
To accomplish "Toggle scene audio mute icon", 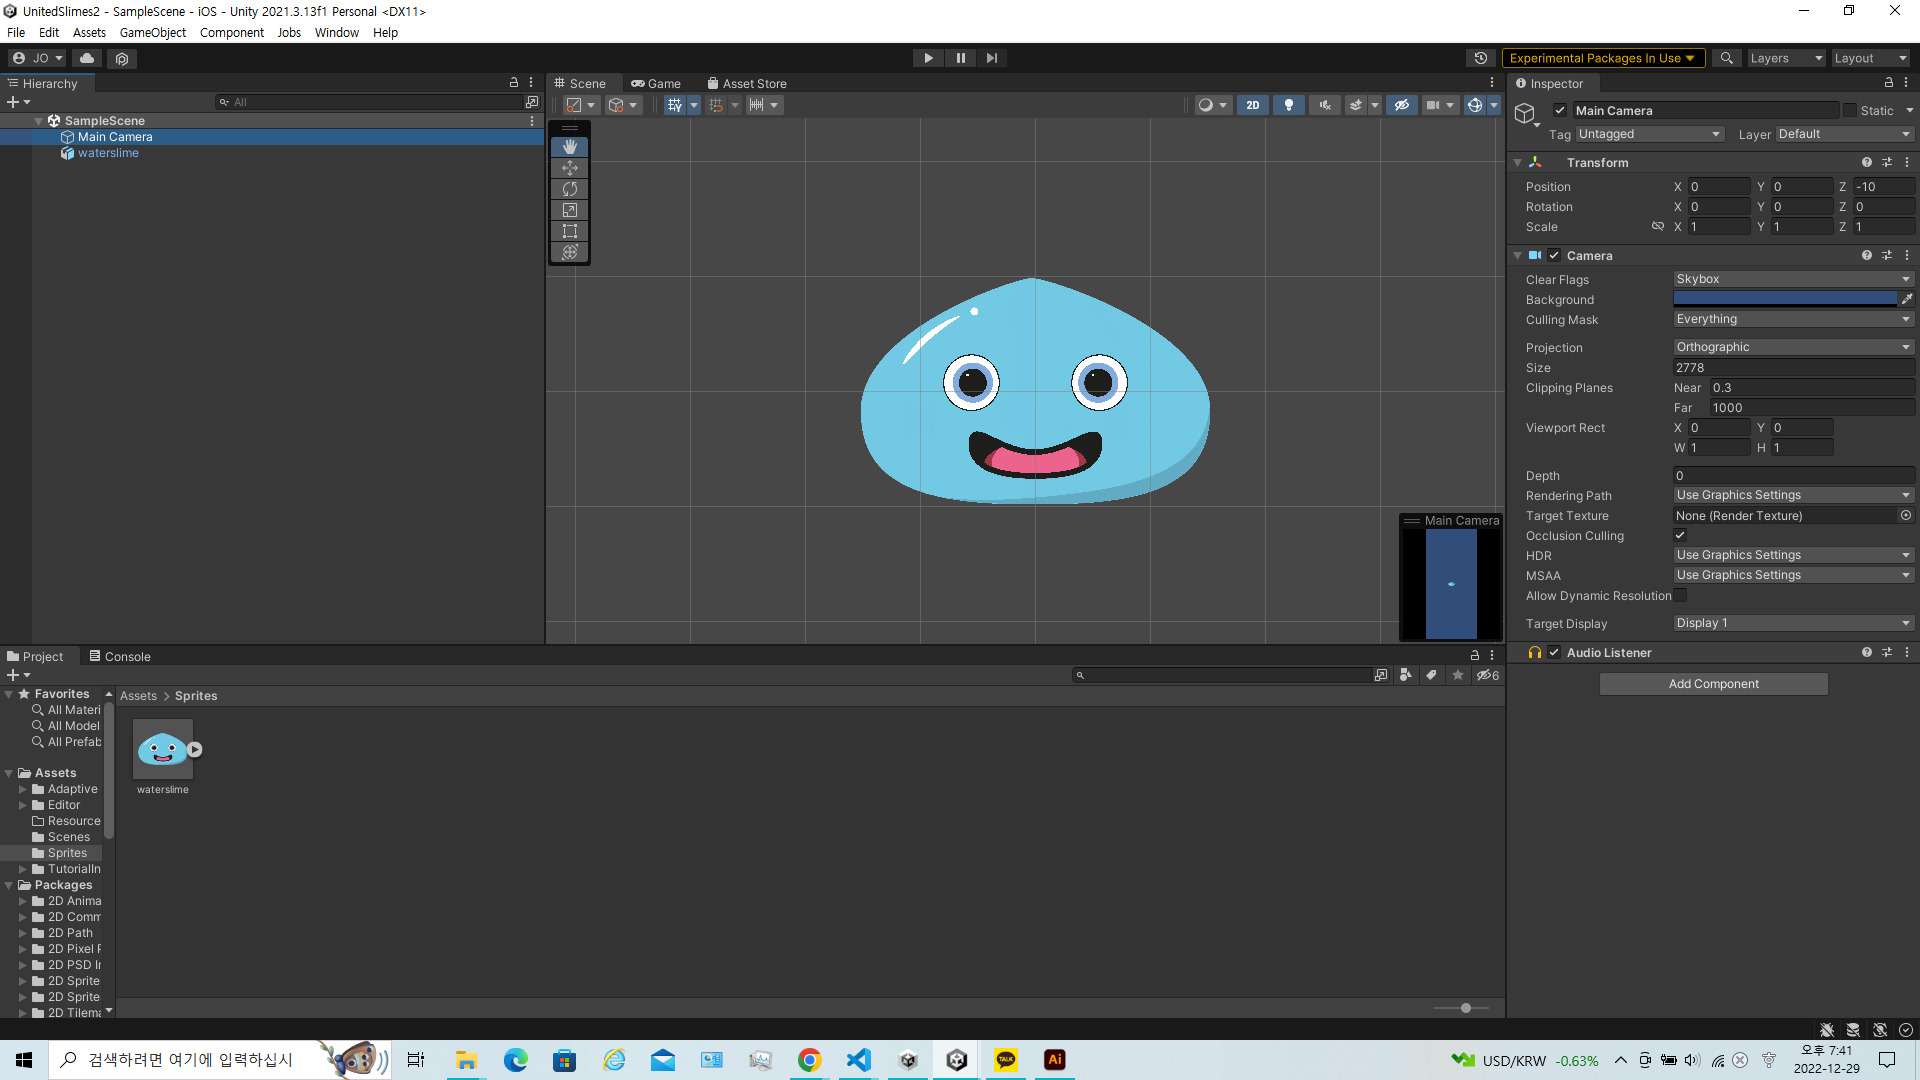I will click(x=1324, y=105).
